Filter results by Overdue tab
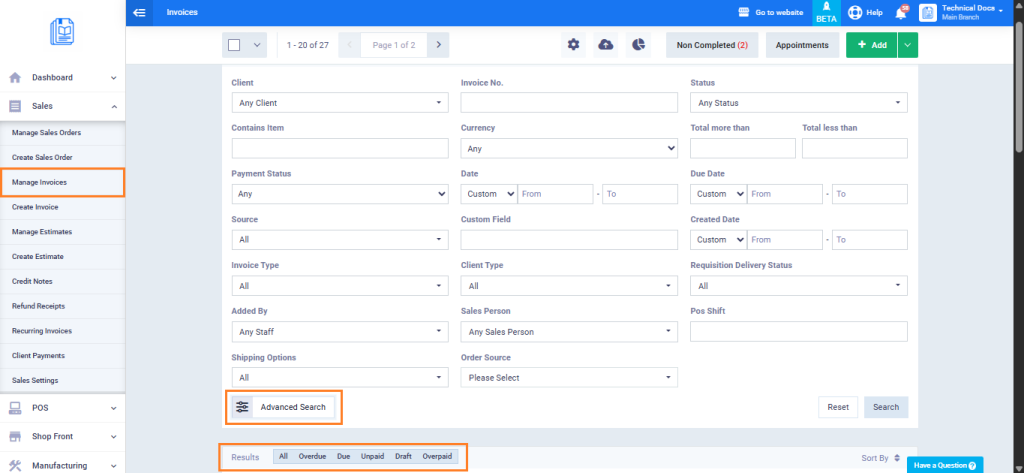 click(312, 456)
